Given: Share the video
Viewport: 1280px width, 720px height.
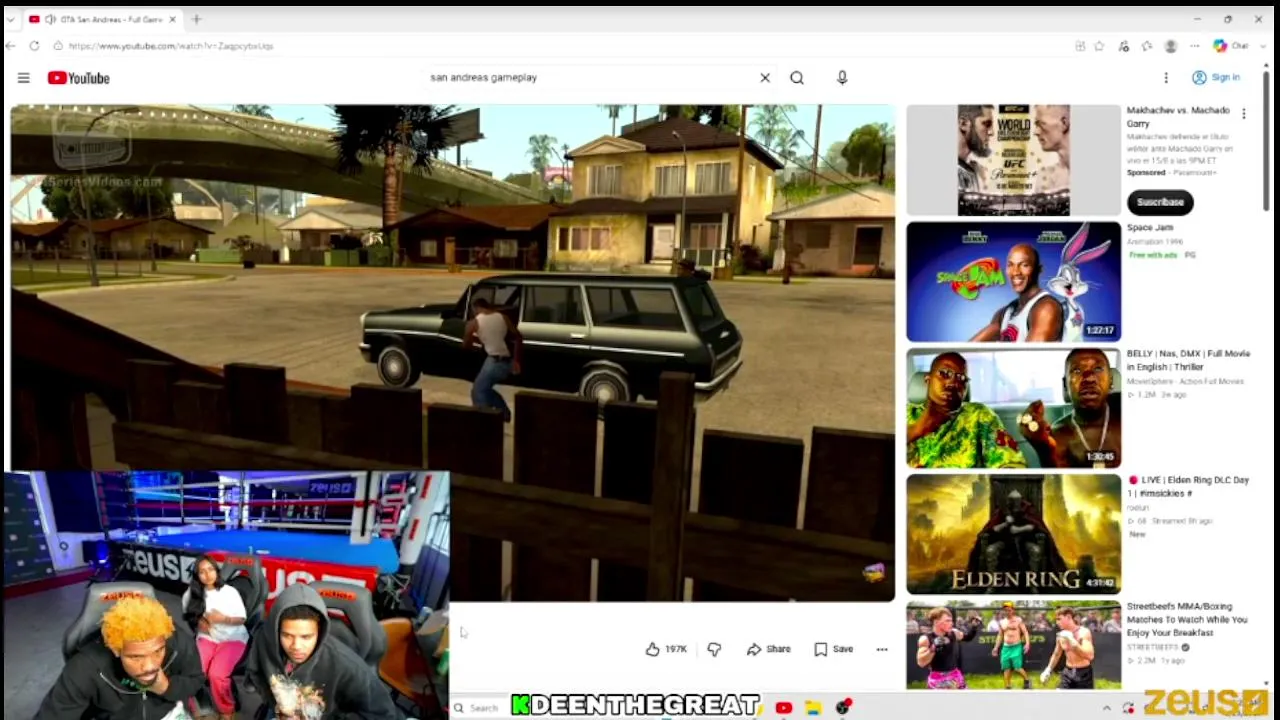Looking at the screenshot, I should 768,649.
